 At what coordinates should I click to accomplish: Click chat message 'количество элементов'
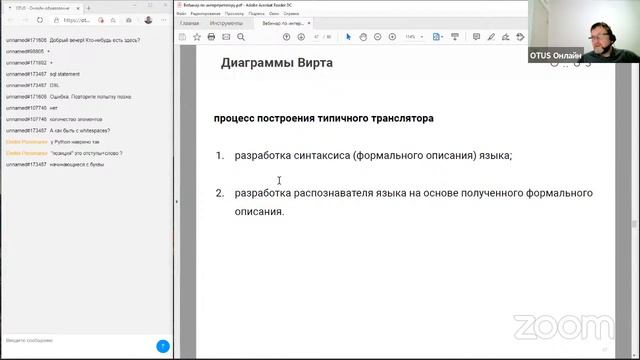tap(76, 119)
